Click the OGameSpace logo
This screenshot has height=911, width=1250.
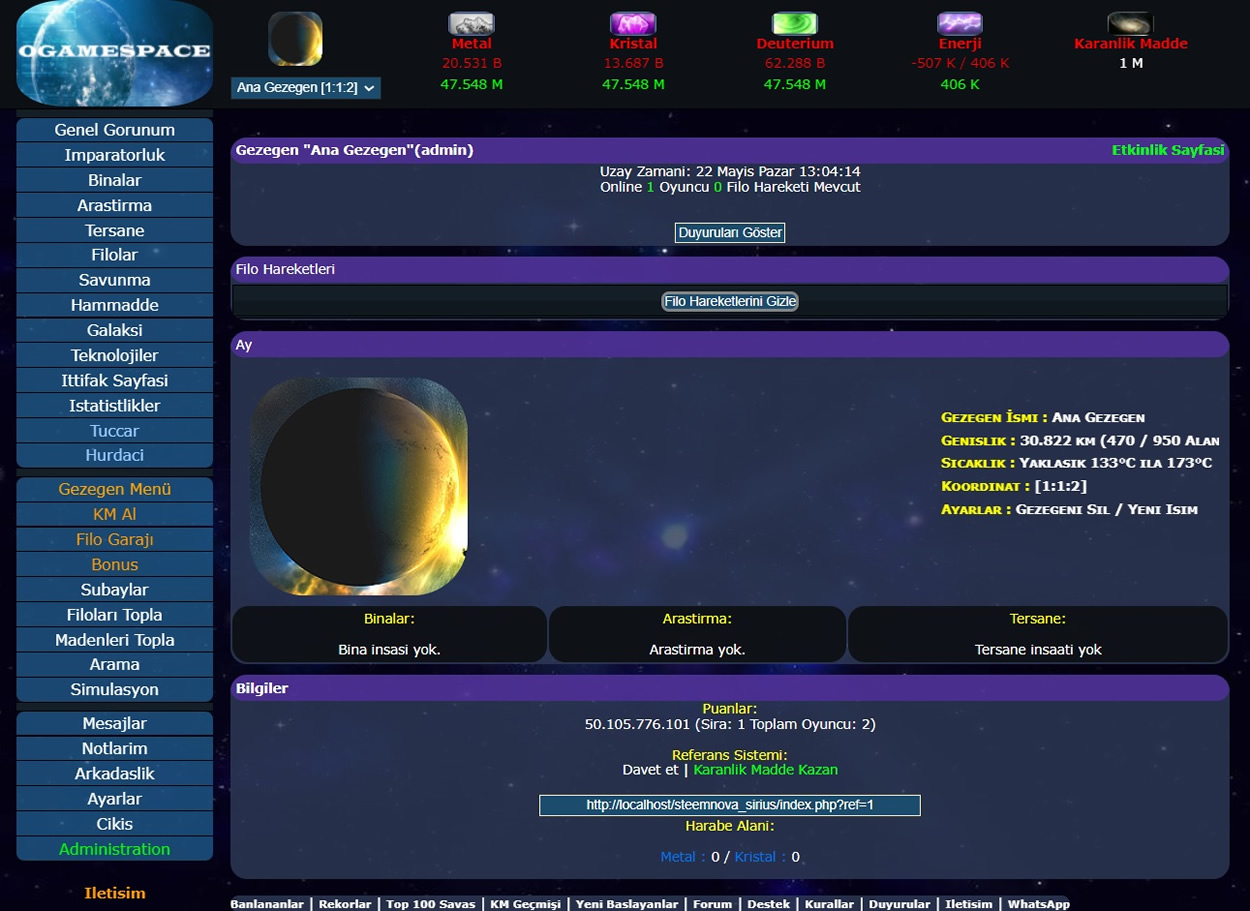click(x=114, y=53)
